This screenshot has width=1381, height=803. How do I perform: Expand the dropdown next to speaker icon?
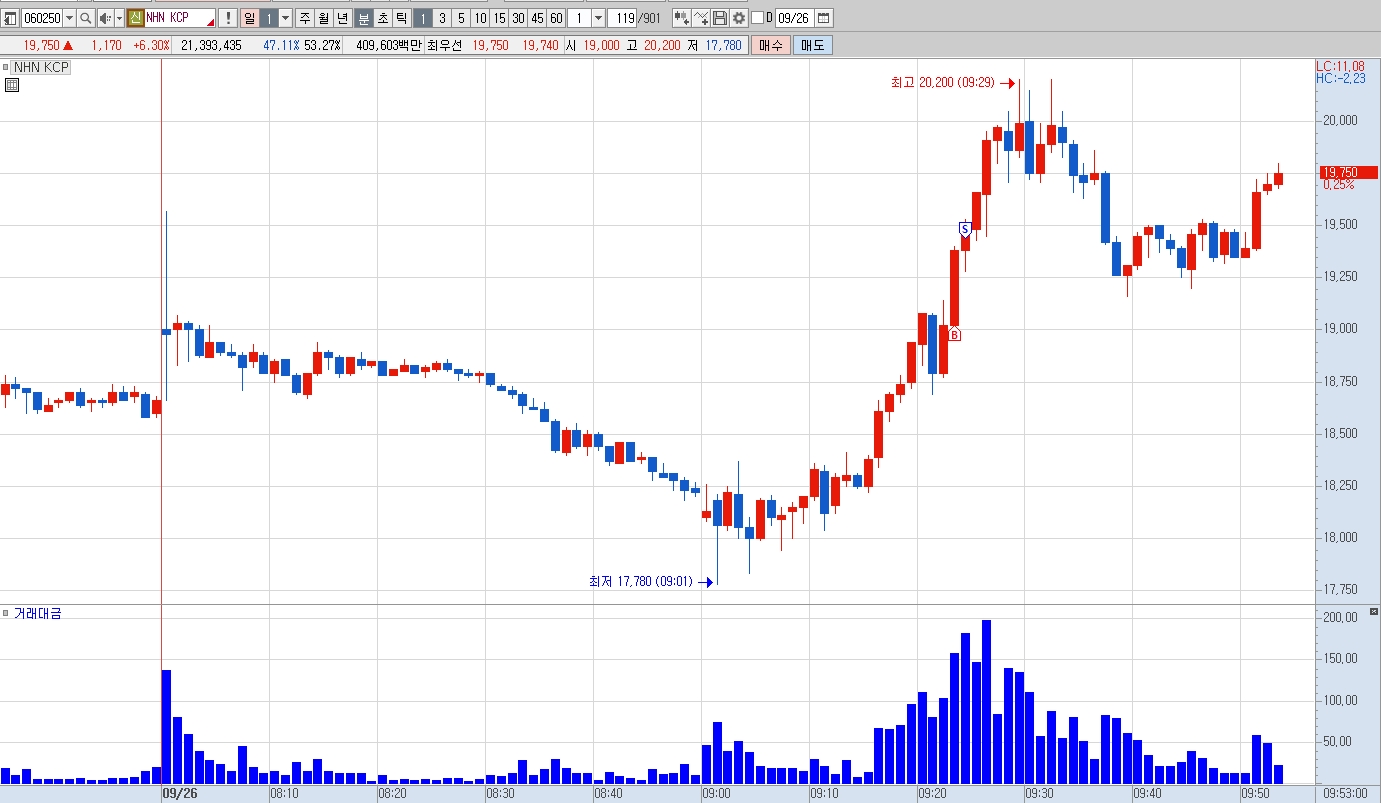pos(119,18)
